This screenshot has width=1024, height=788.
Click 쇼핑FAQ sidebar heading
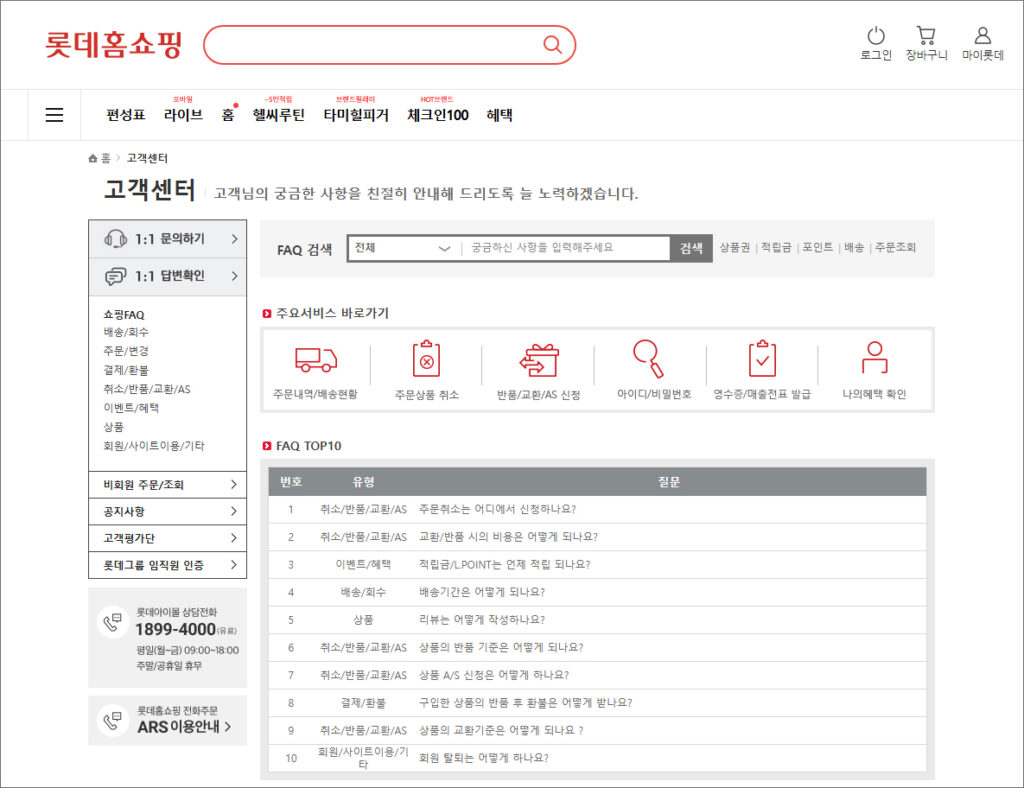pyautogui.click(x=124, y=315)
